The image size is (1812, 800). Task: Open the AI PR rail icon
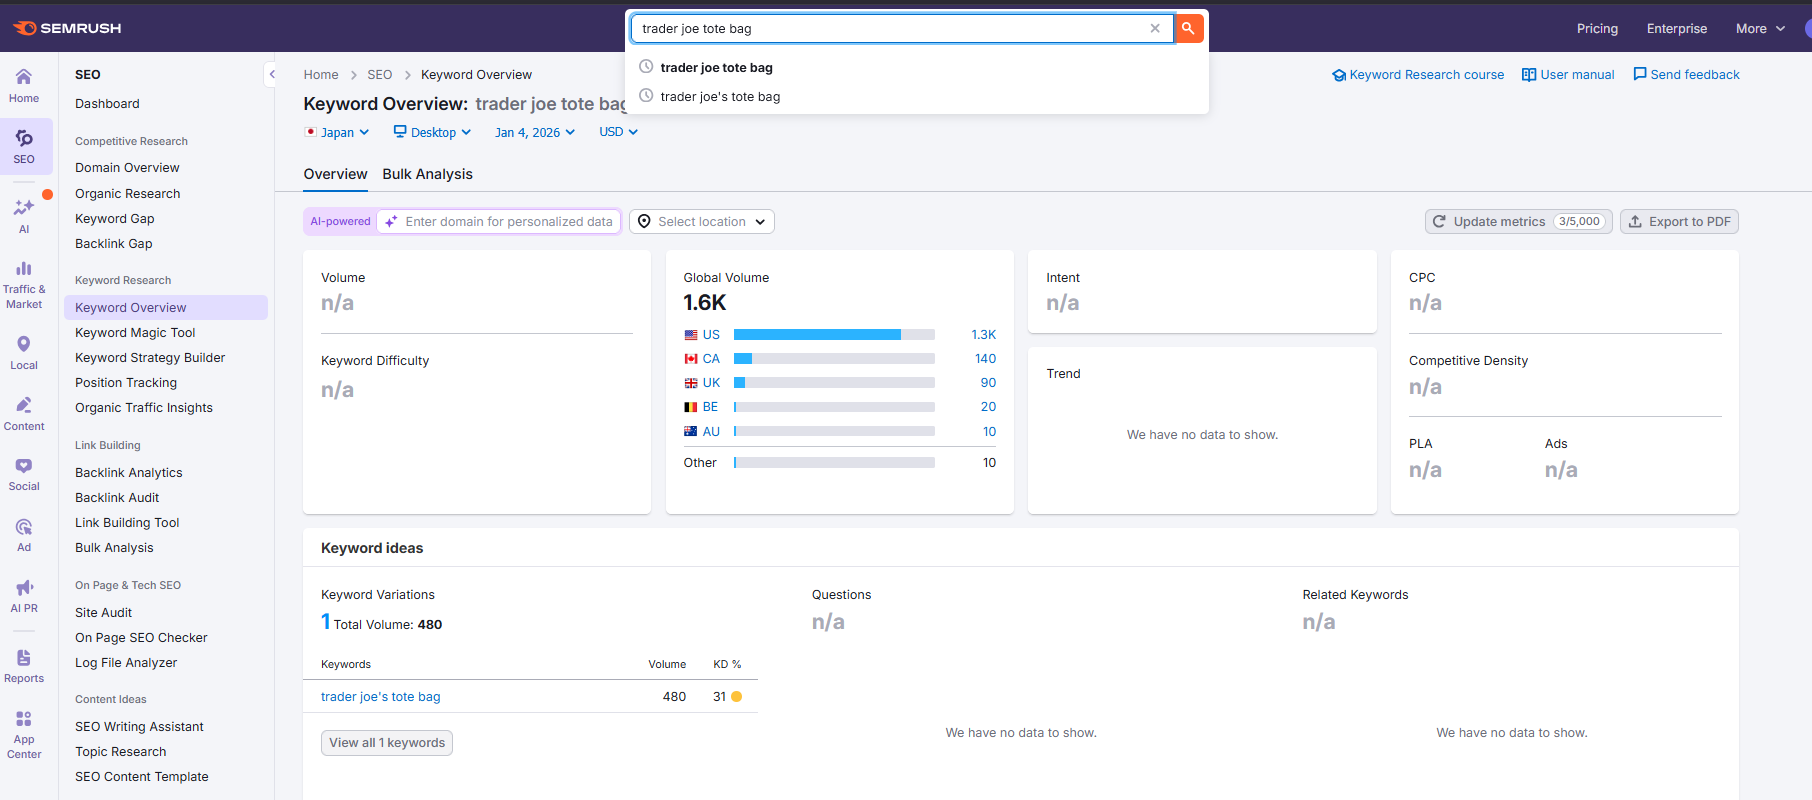click(24, 596)
